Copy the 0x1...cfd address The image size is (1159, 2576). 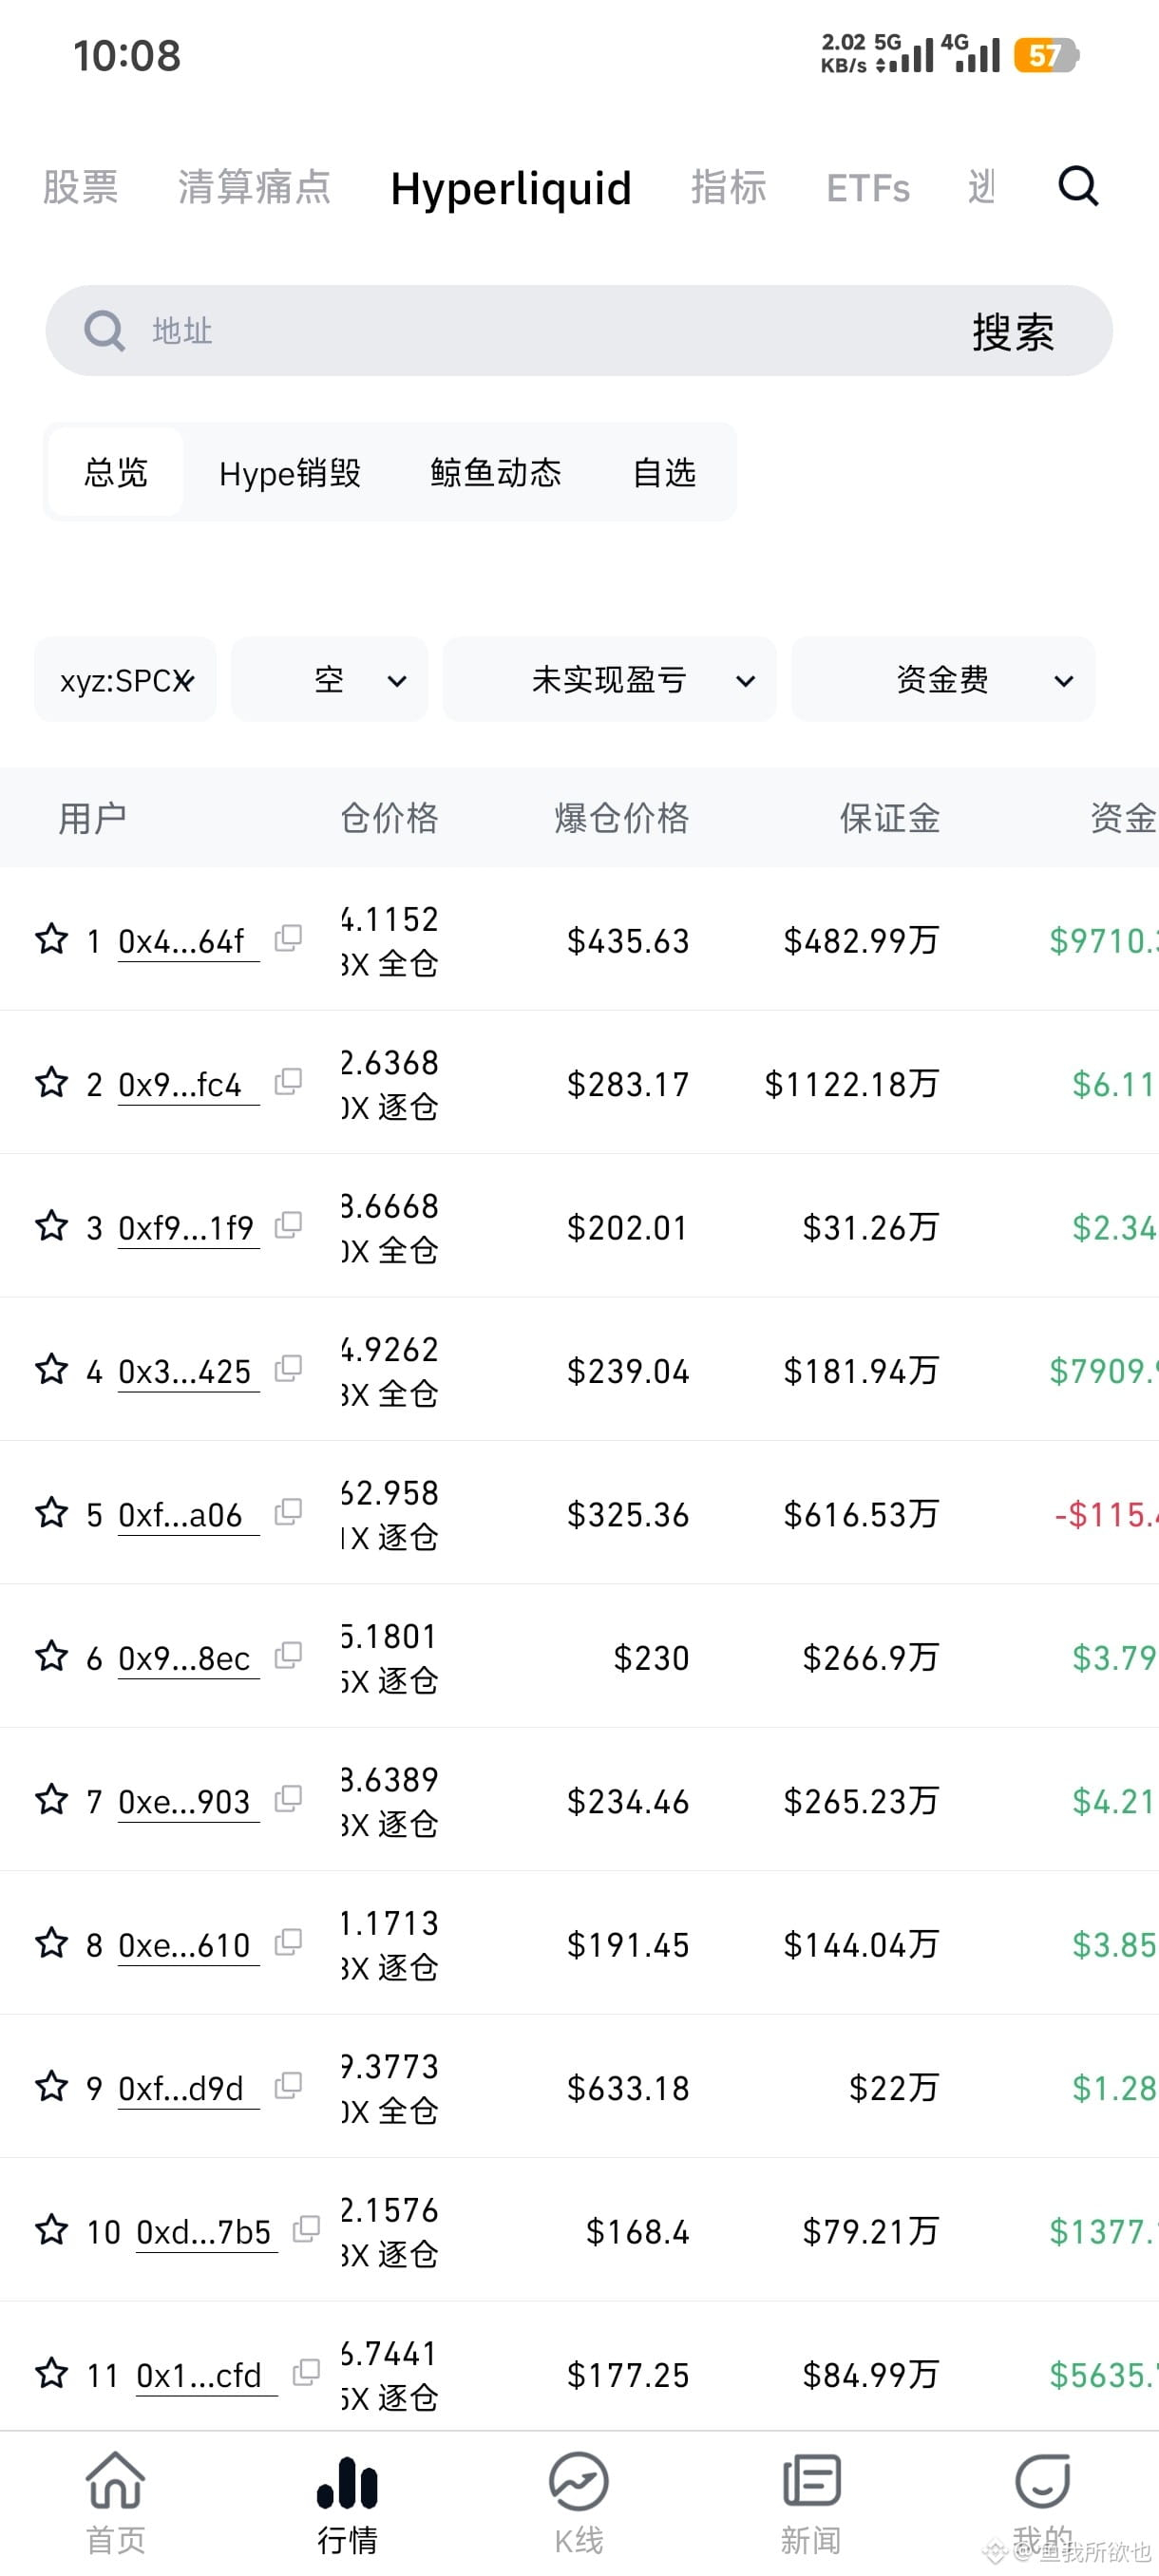coord(306,2372)
